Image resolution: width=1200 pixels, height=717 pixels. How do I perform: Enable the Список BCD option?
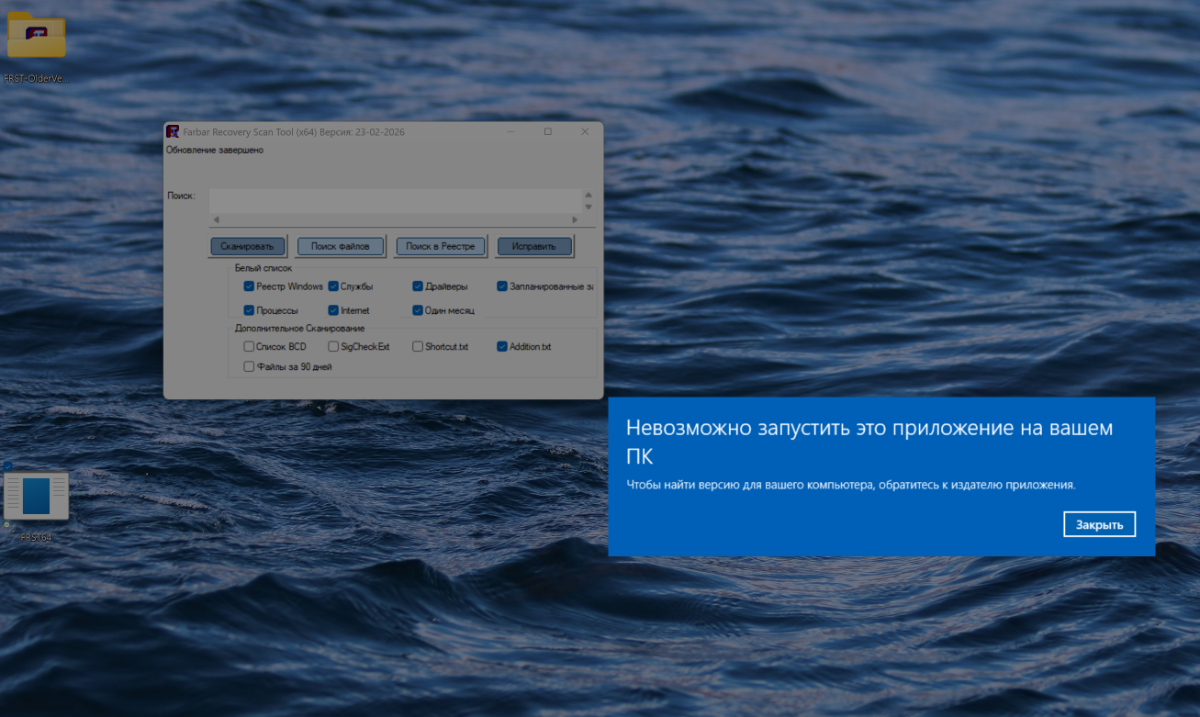click(249, 347)
